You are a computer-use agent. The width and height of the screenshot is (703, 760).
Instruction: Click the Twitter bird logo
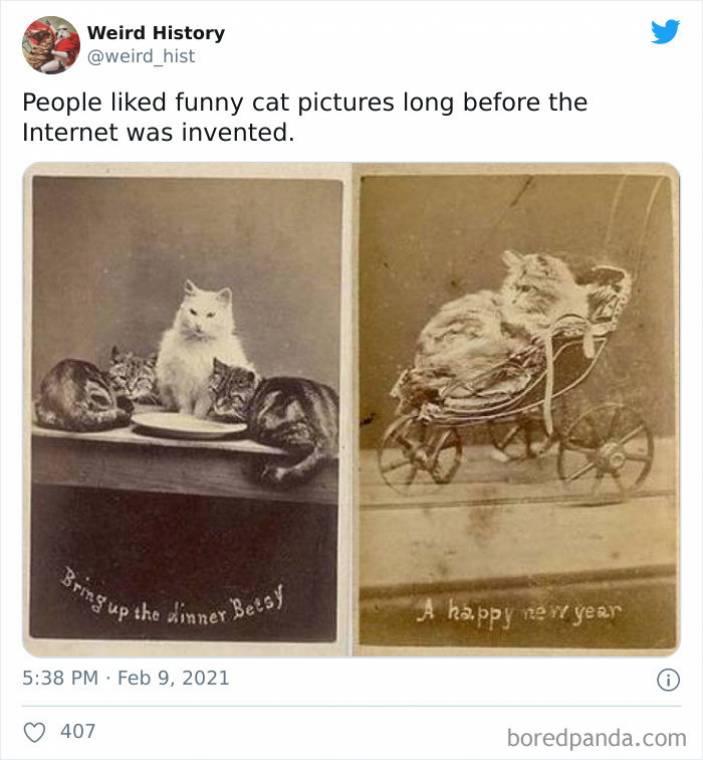point(665,32)
